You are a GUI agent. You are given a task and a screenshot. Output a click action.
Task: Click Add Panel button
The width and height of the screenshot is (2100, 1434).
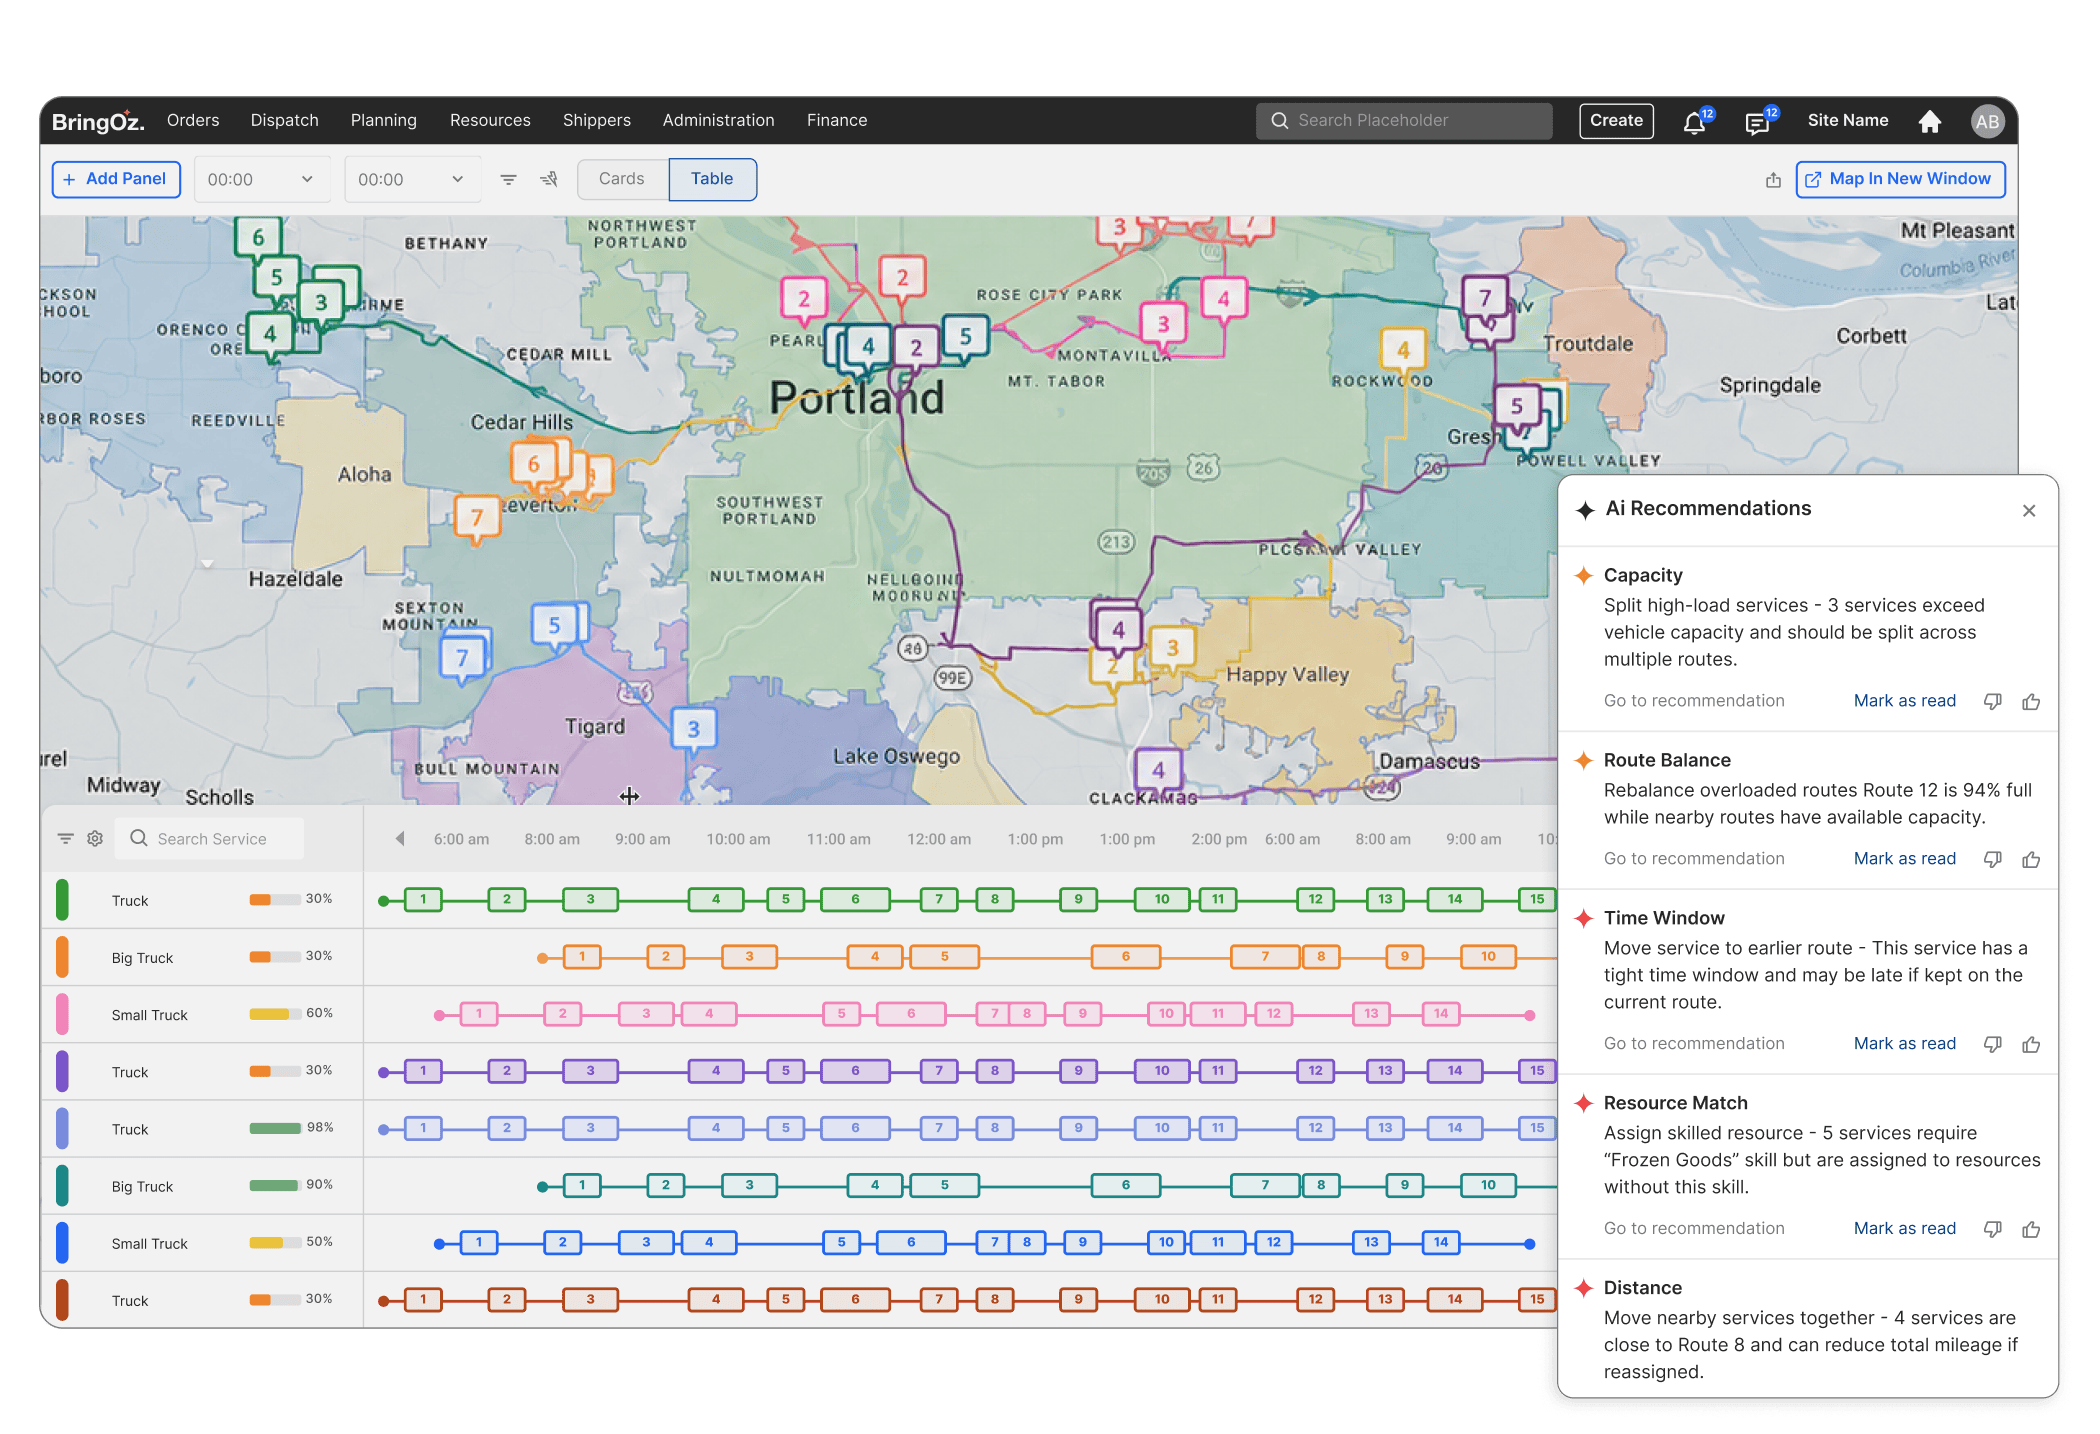tap(116, 179)
